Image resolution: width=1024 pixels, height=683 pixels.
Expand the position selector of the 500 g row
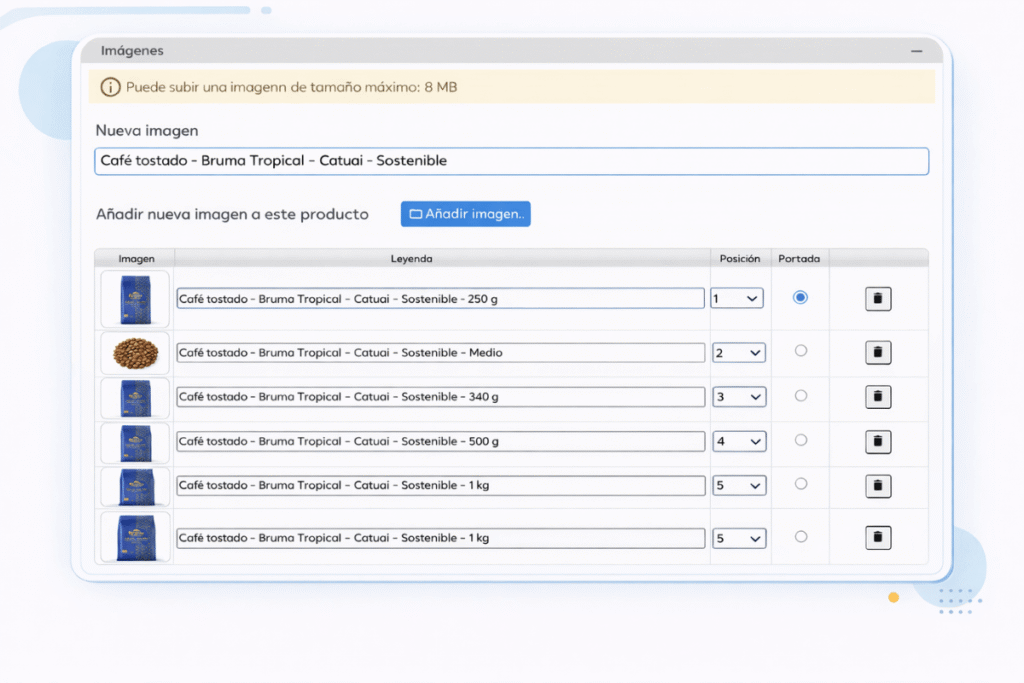(x=739, y=441)
